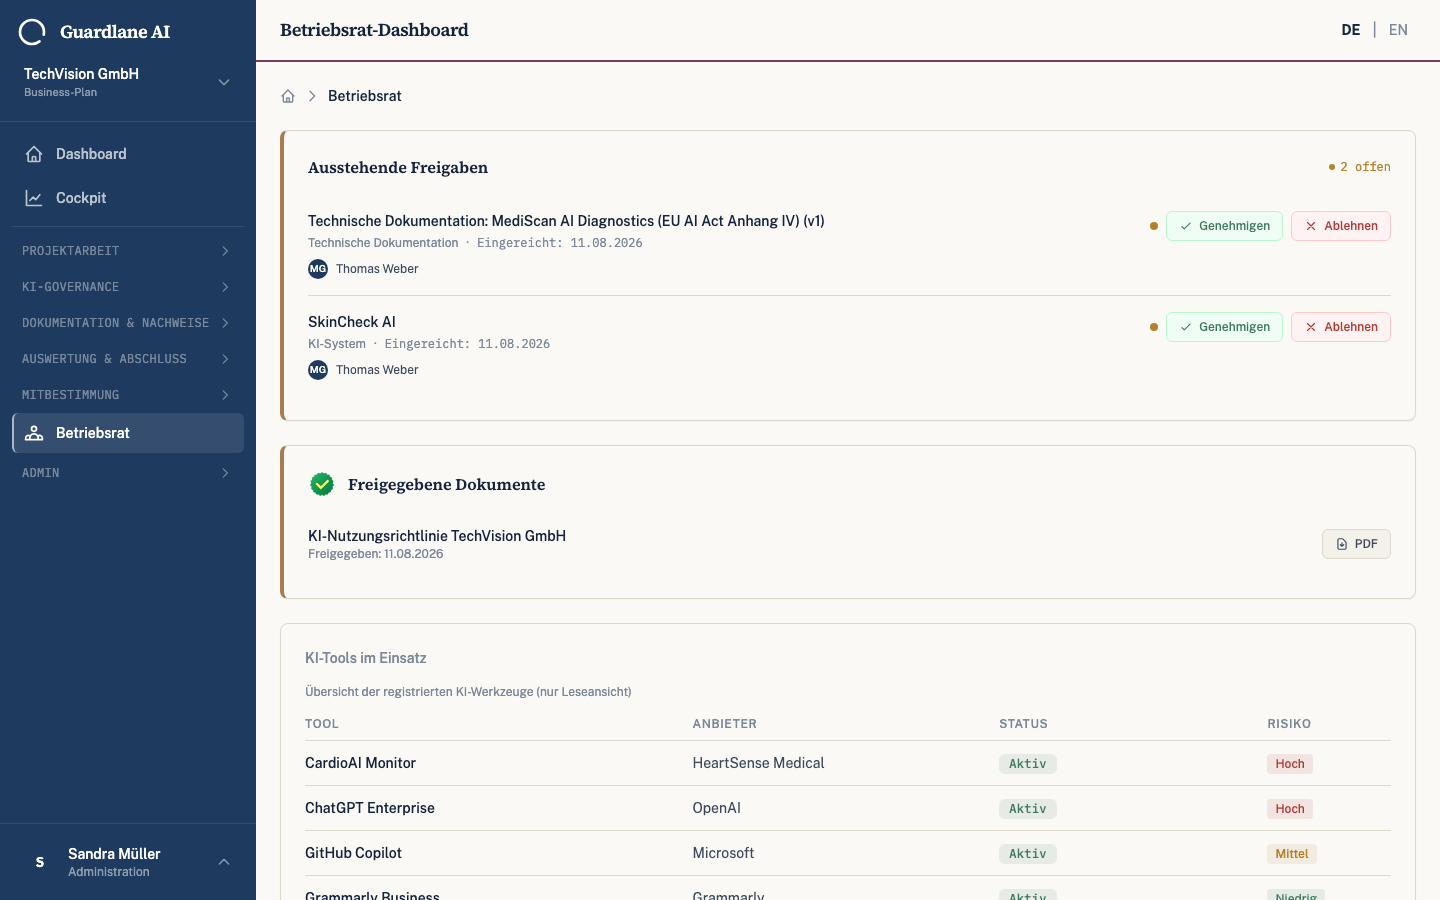Click the OpenAI provider cell
This screenshot has width=1440, height=900.
pyautogui.click(x=717, y=808)
